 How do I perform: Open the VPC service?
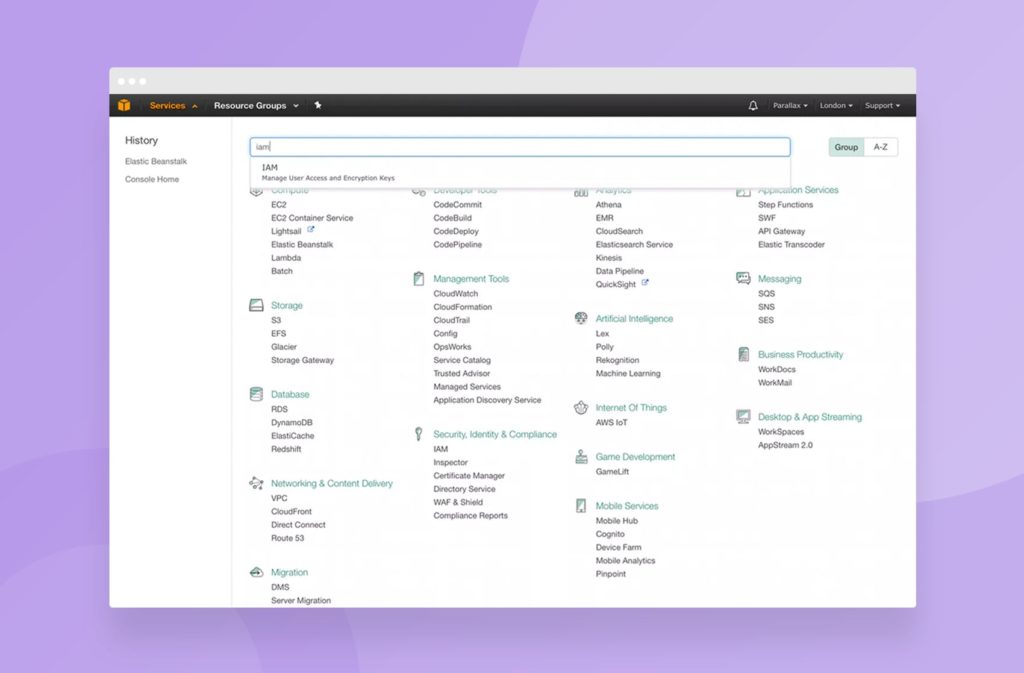pyautogui.click(x=279, y=498)
